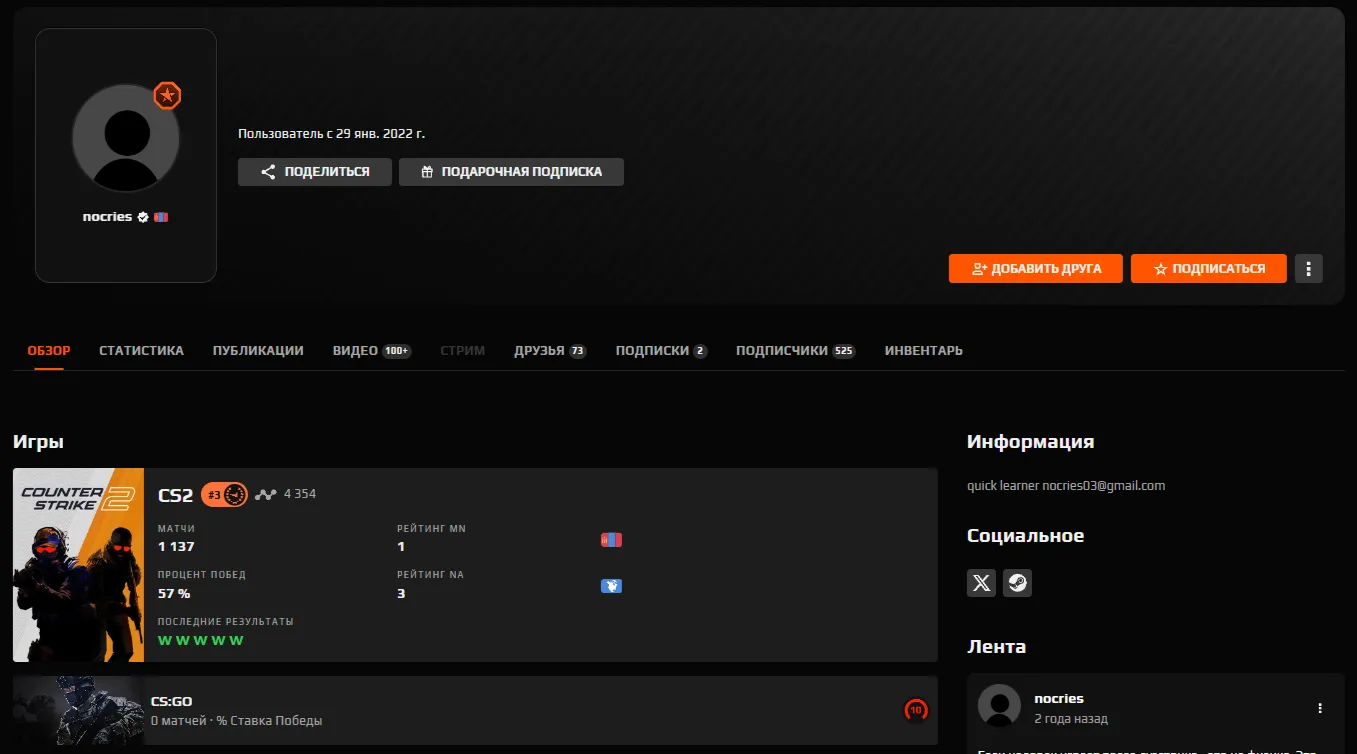Screen dimensions: 1357x754
Task: View the Друзья tab
Action: (x=550, y=351)
